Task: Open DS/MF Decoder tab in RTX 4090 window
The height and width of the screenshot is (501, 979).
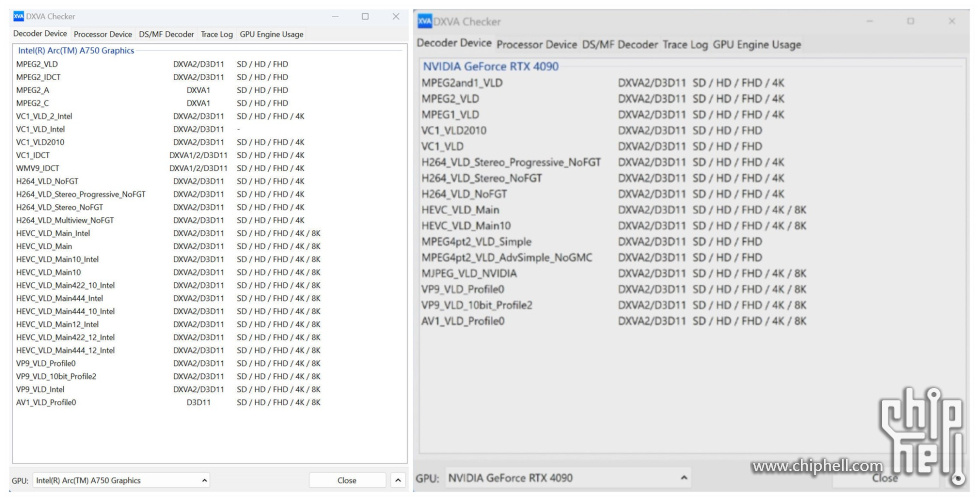Action: (x=619, y=44)
